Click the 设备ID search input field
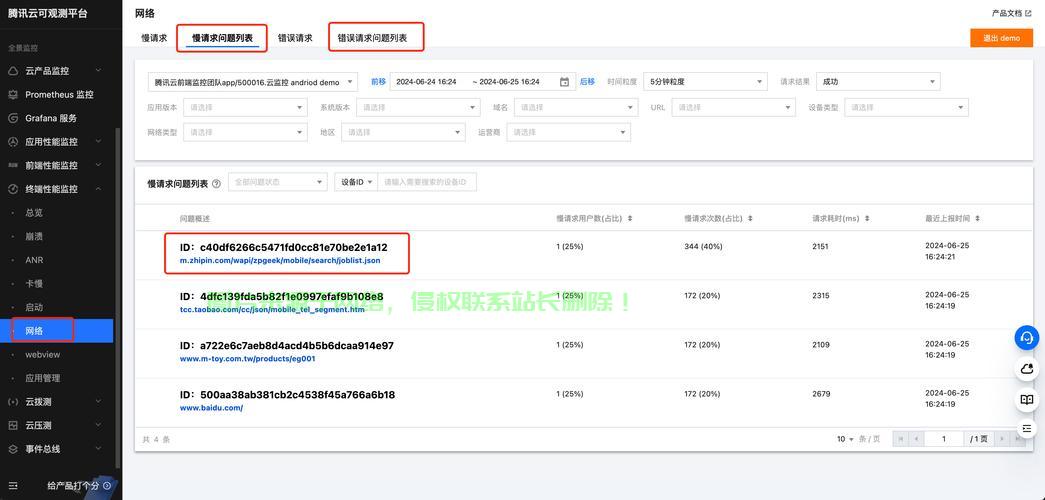 (x=427, y=182)
